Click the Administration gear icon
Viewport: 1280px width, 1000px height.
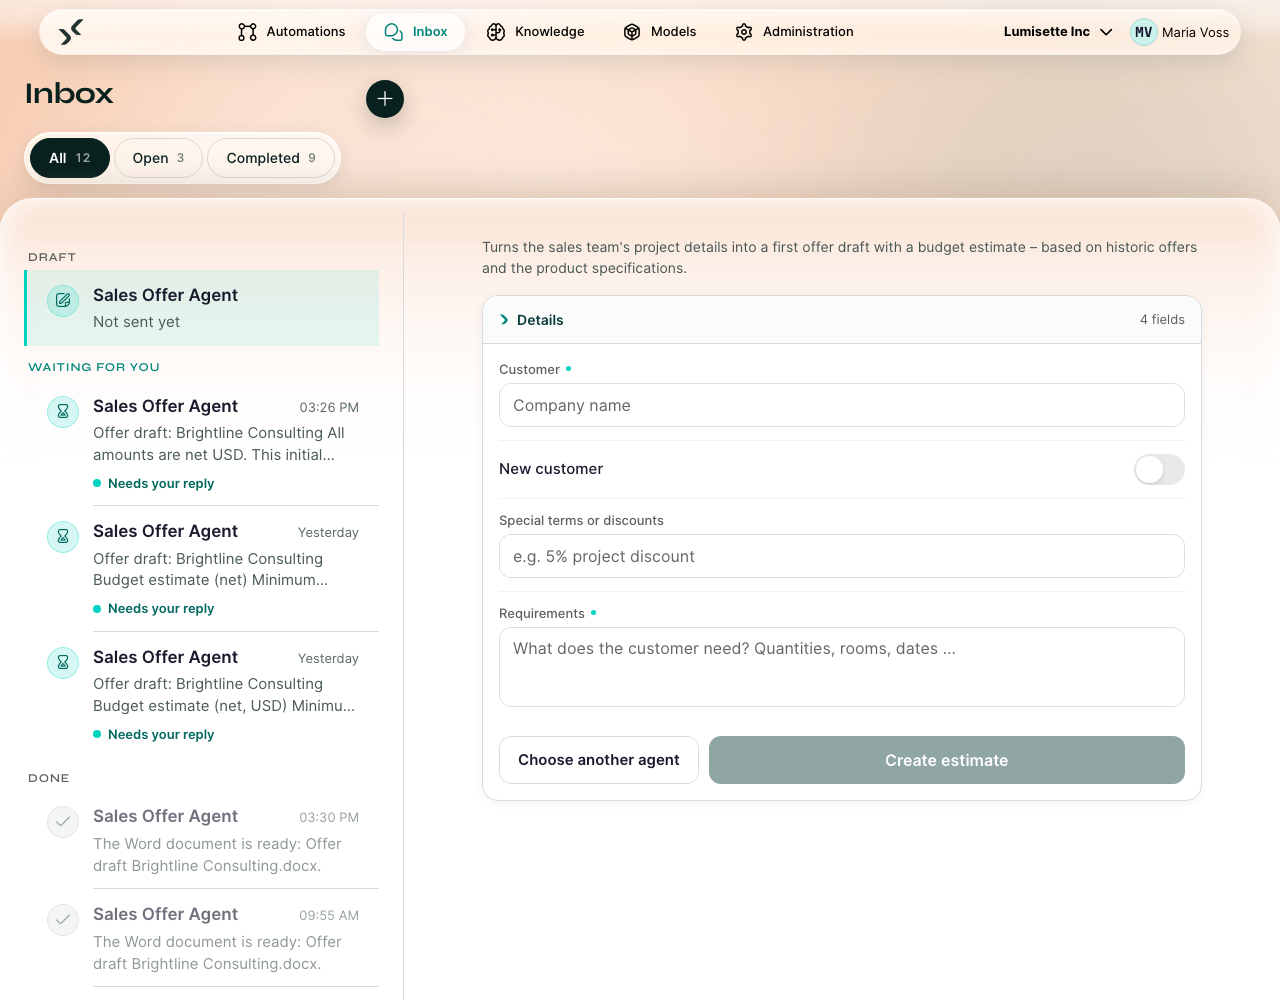pyautogui.click(x=744, y=32)
